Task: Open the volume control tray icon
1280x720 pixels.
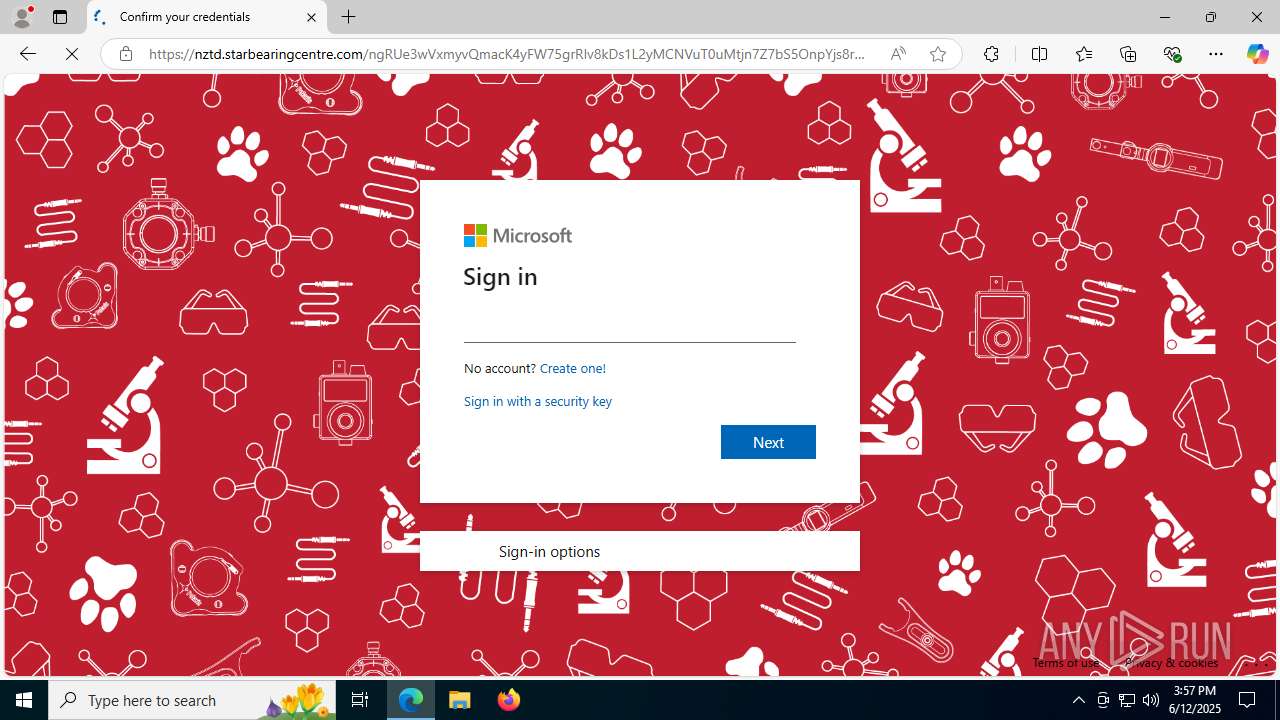Action: coord(1151,700)
